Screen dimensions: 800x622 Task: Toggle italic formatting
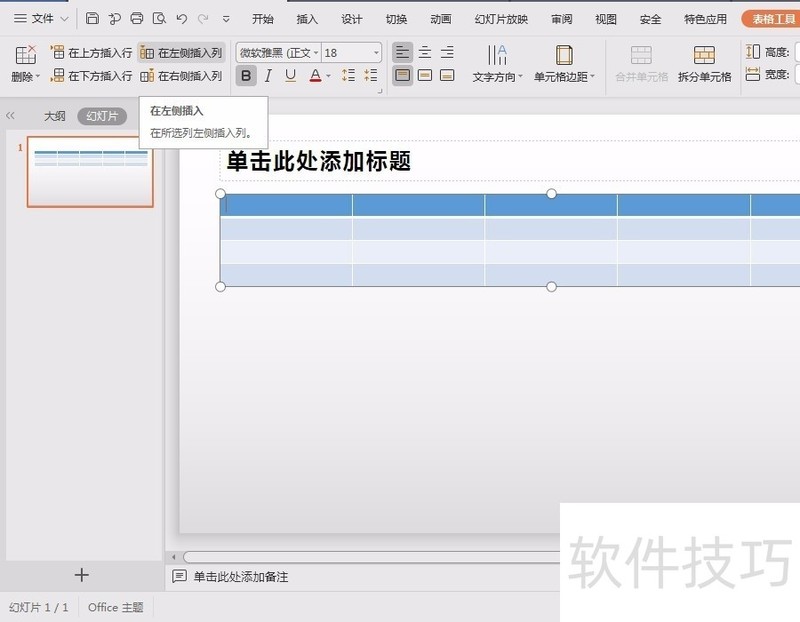[268, 76]
